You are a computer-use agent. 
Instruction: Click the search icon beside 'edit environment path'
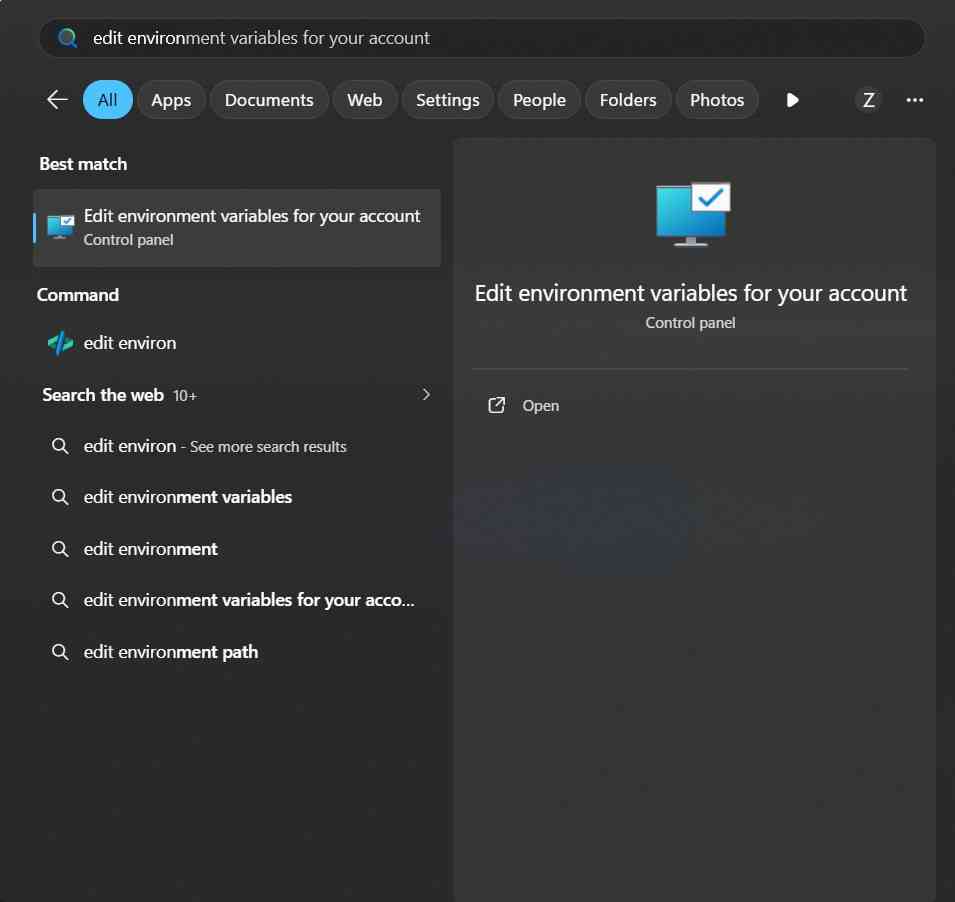[60, 651]
